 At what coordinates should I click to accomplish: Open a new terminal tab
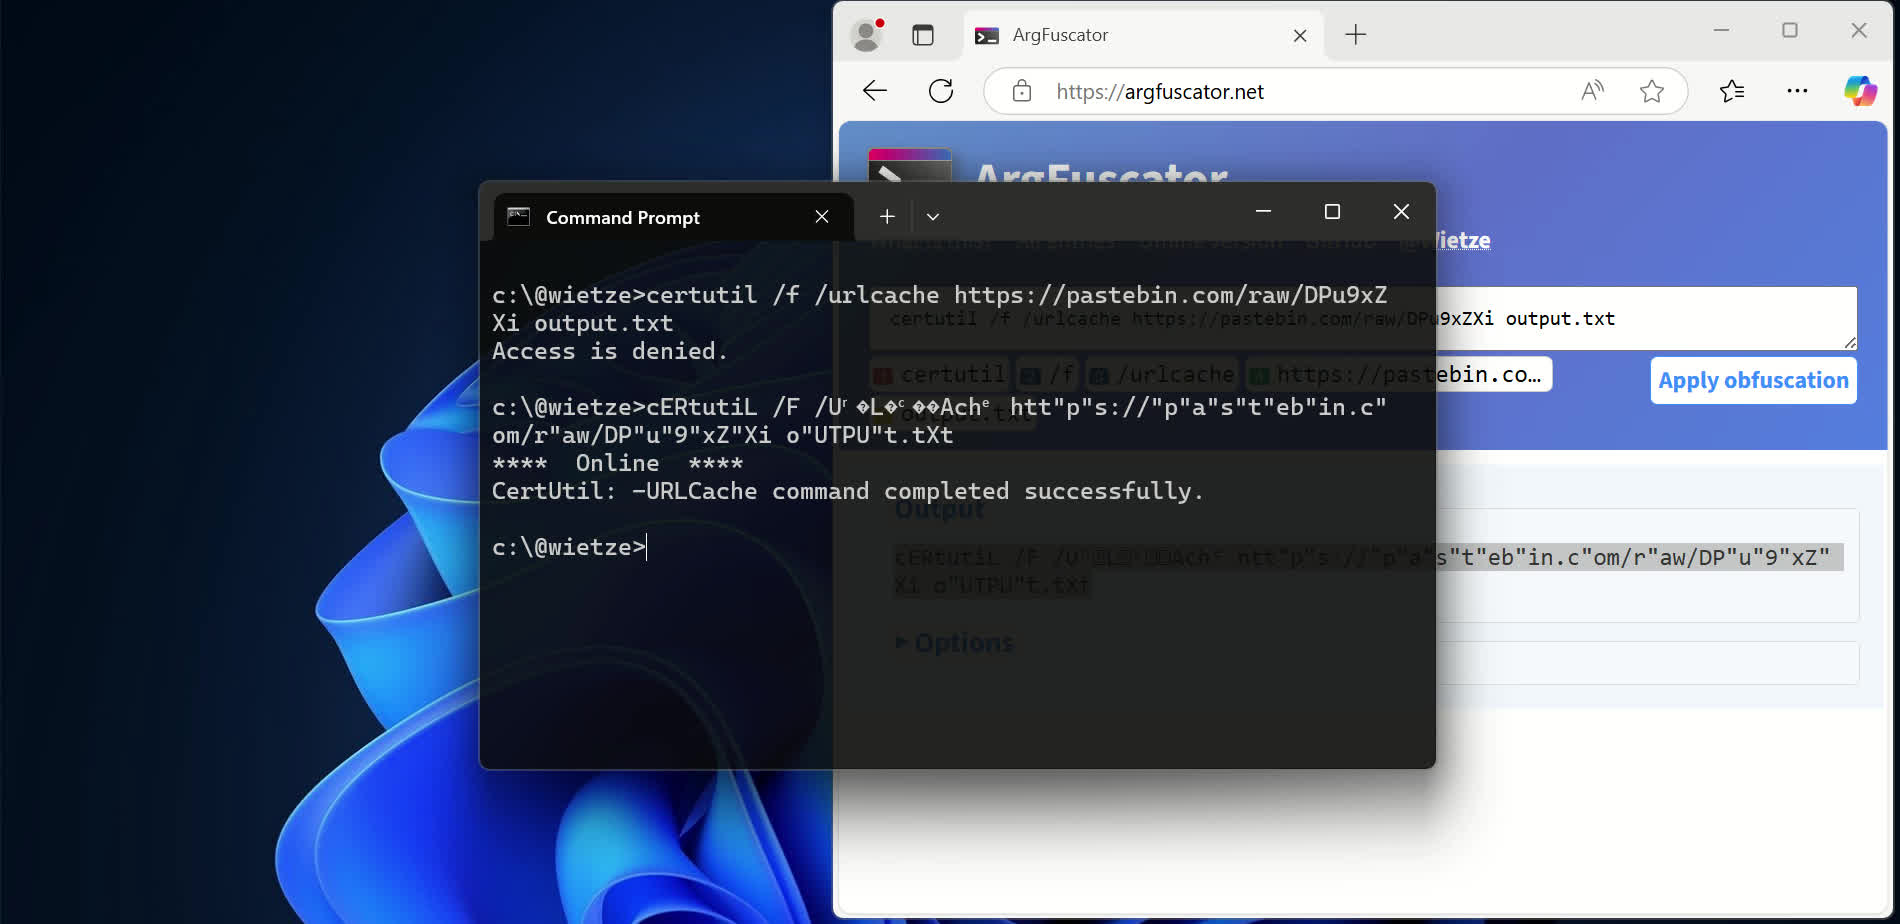pyautogui.click(x=887, y=216)
